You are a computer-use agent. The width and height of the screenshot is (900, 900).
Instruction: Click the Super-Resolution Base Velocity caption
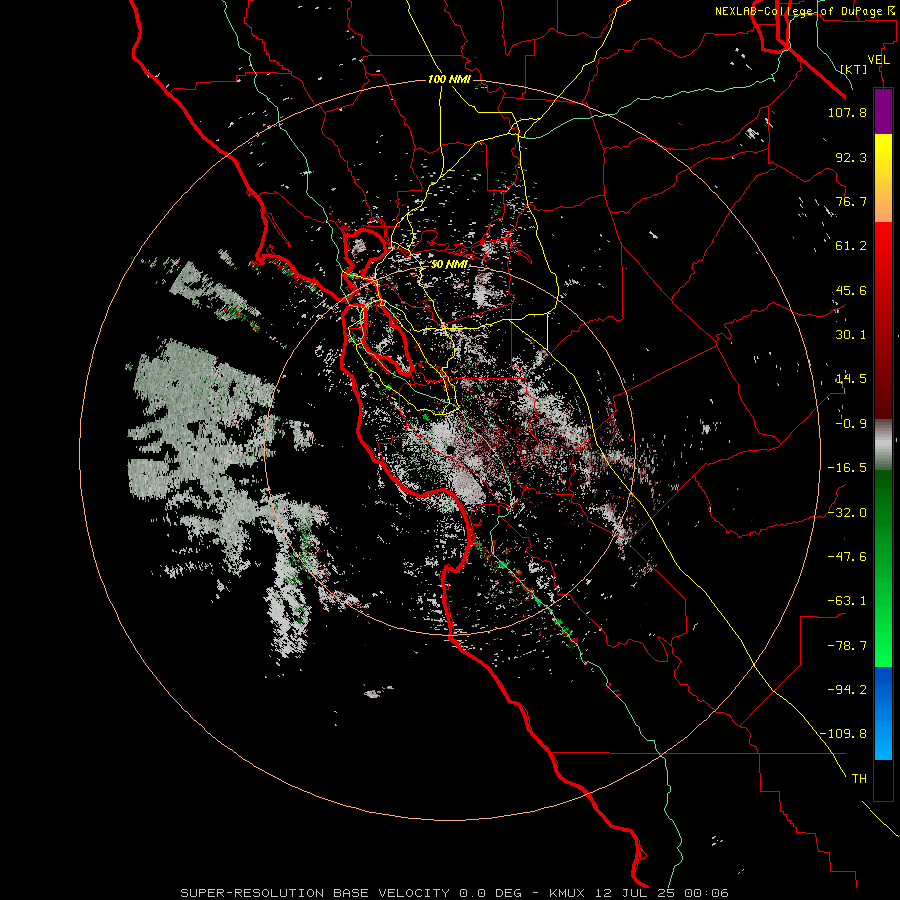point(455,893)
